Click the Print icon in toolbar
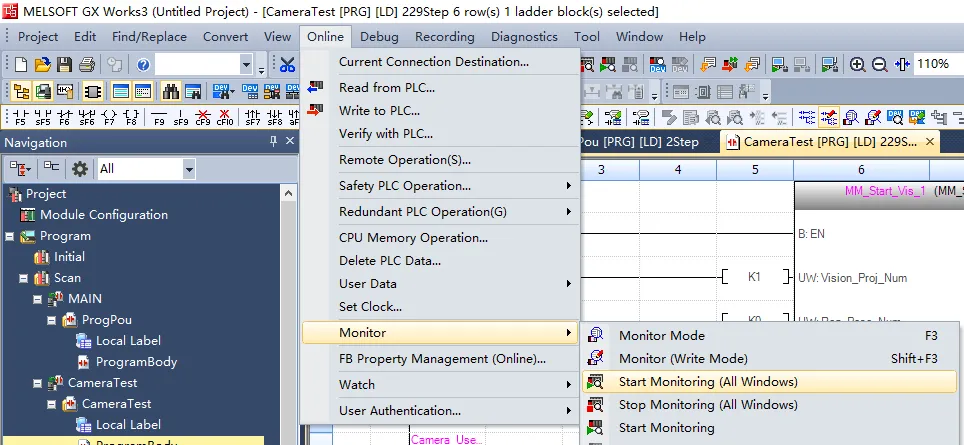 click(x=86, y=65)
